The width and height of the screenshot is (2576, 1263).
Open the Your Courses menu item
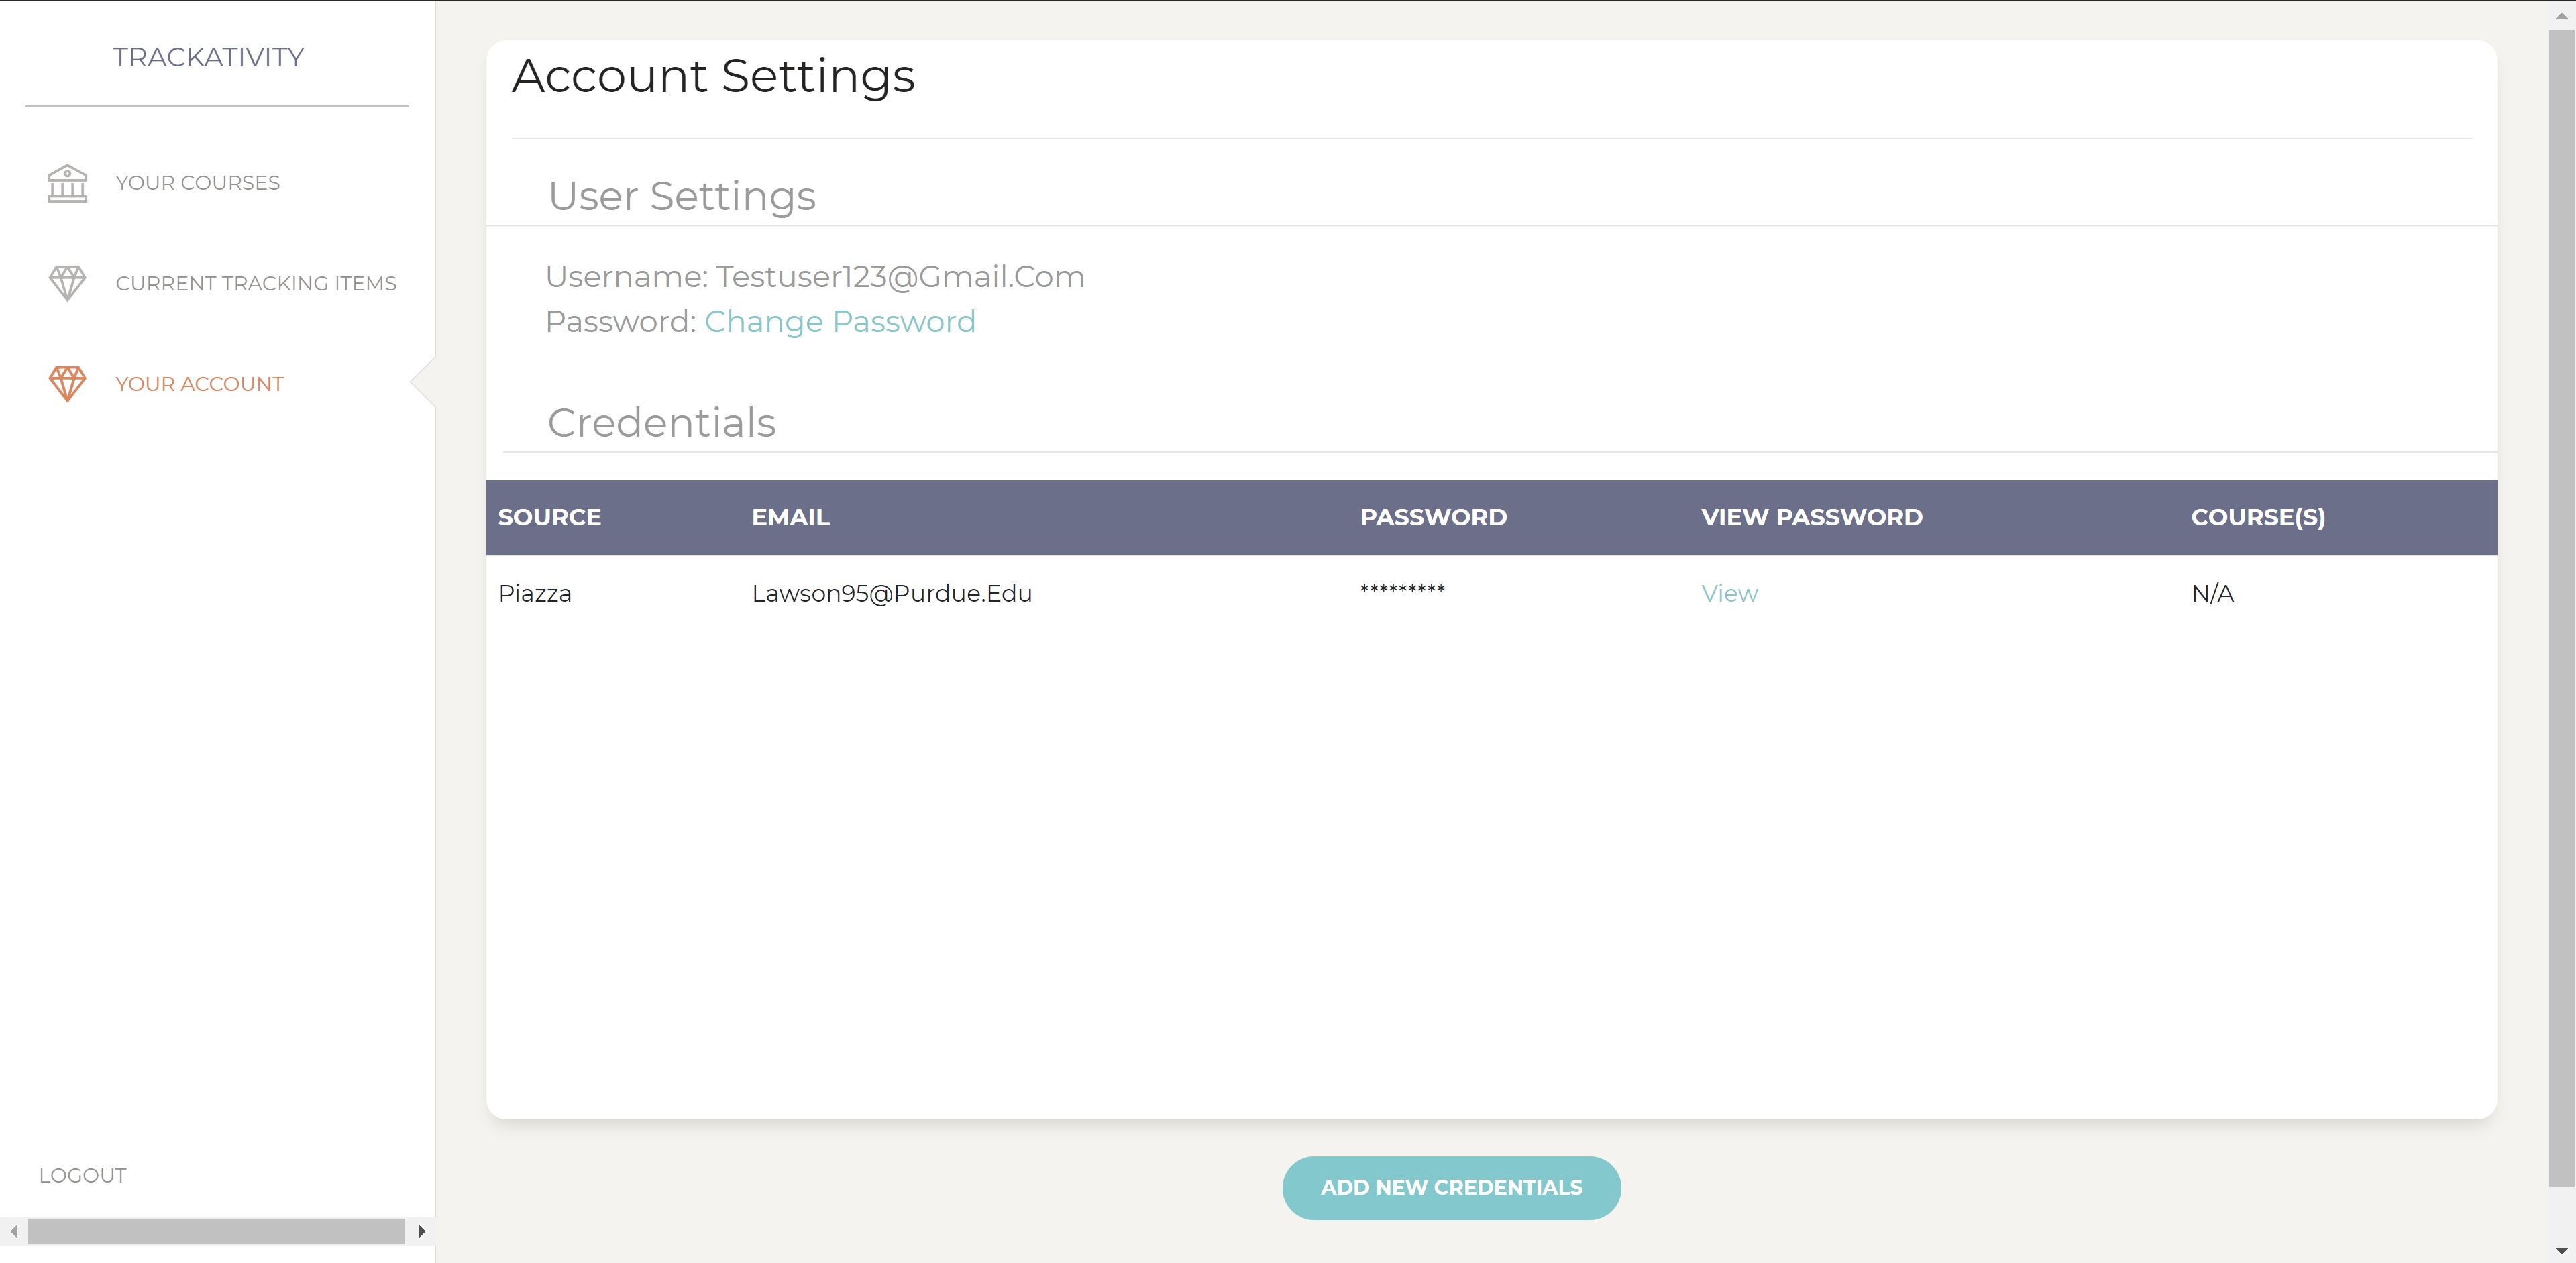coord(197,183)
